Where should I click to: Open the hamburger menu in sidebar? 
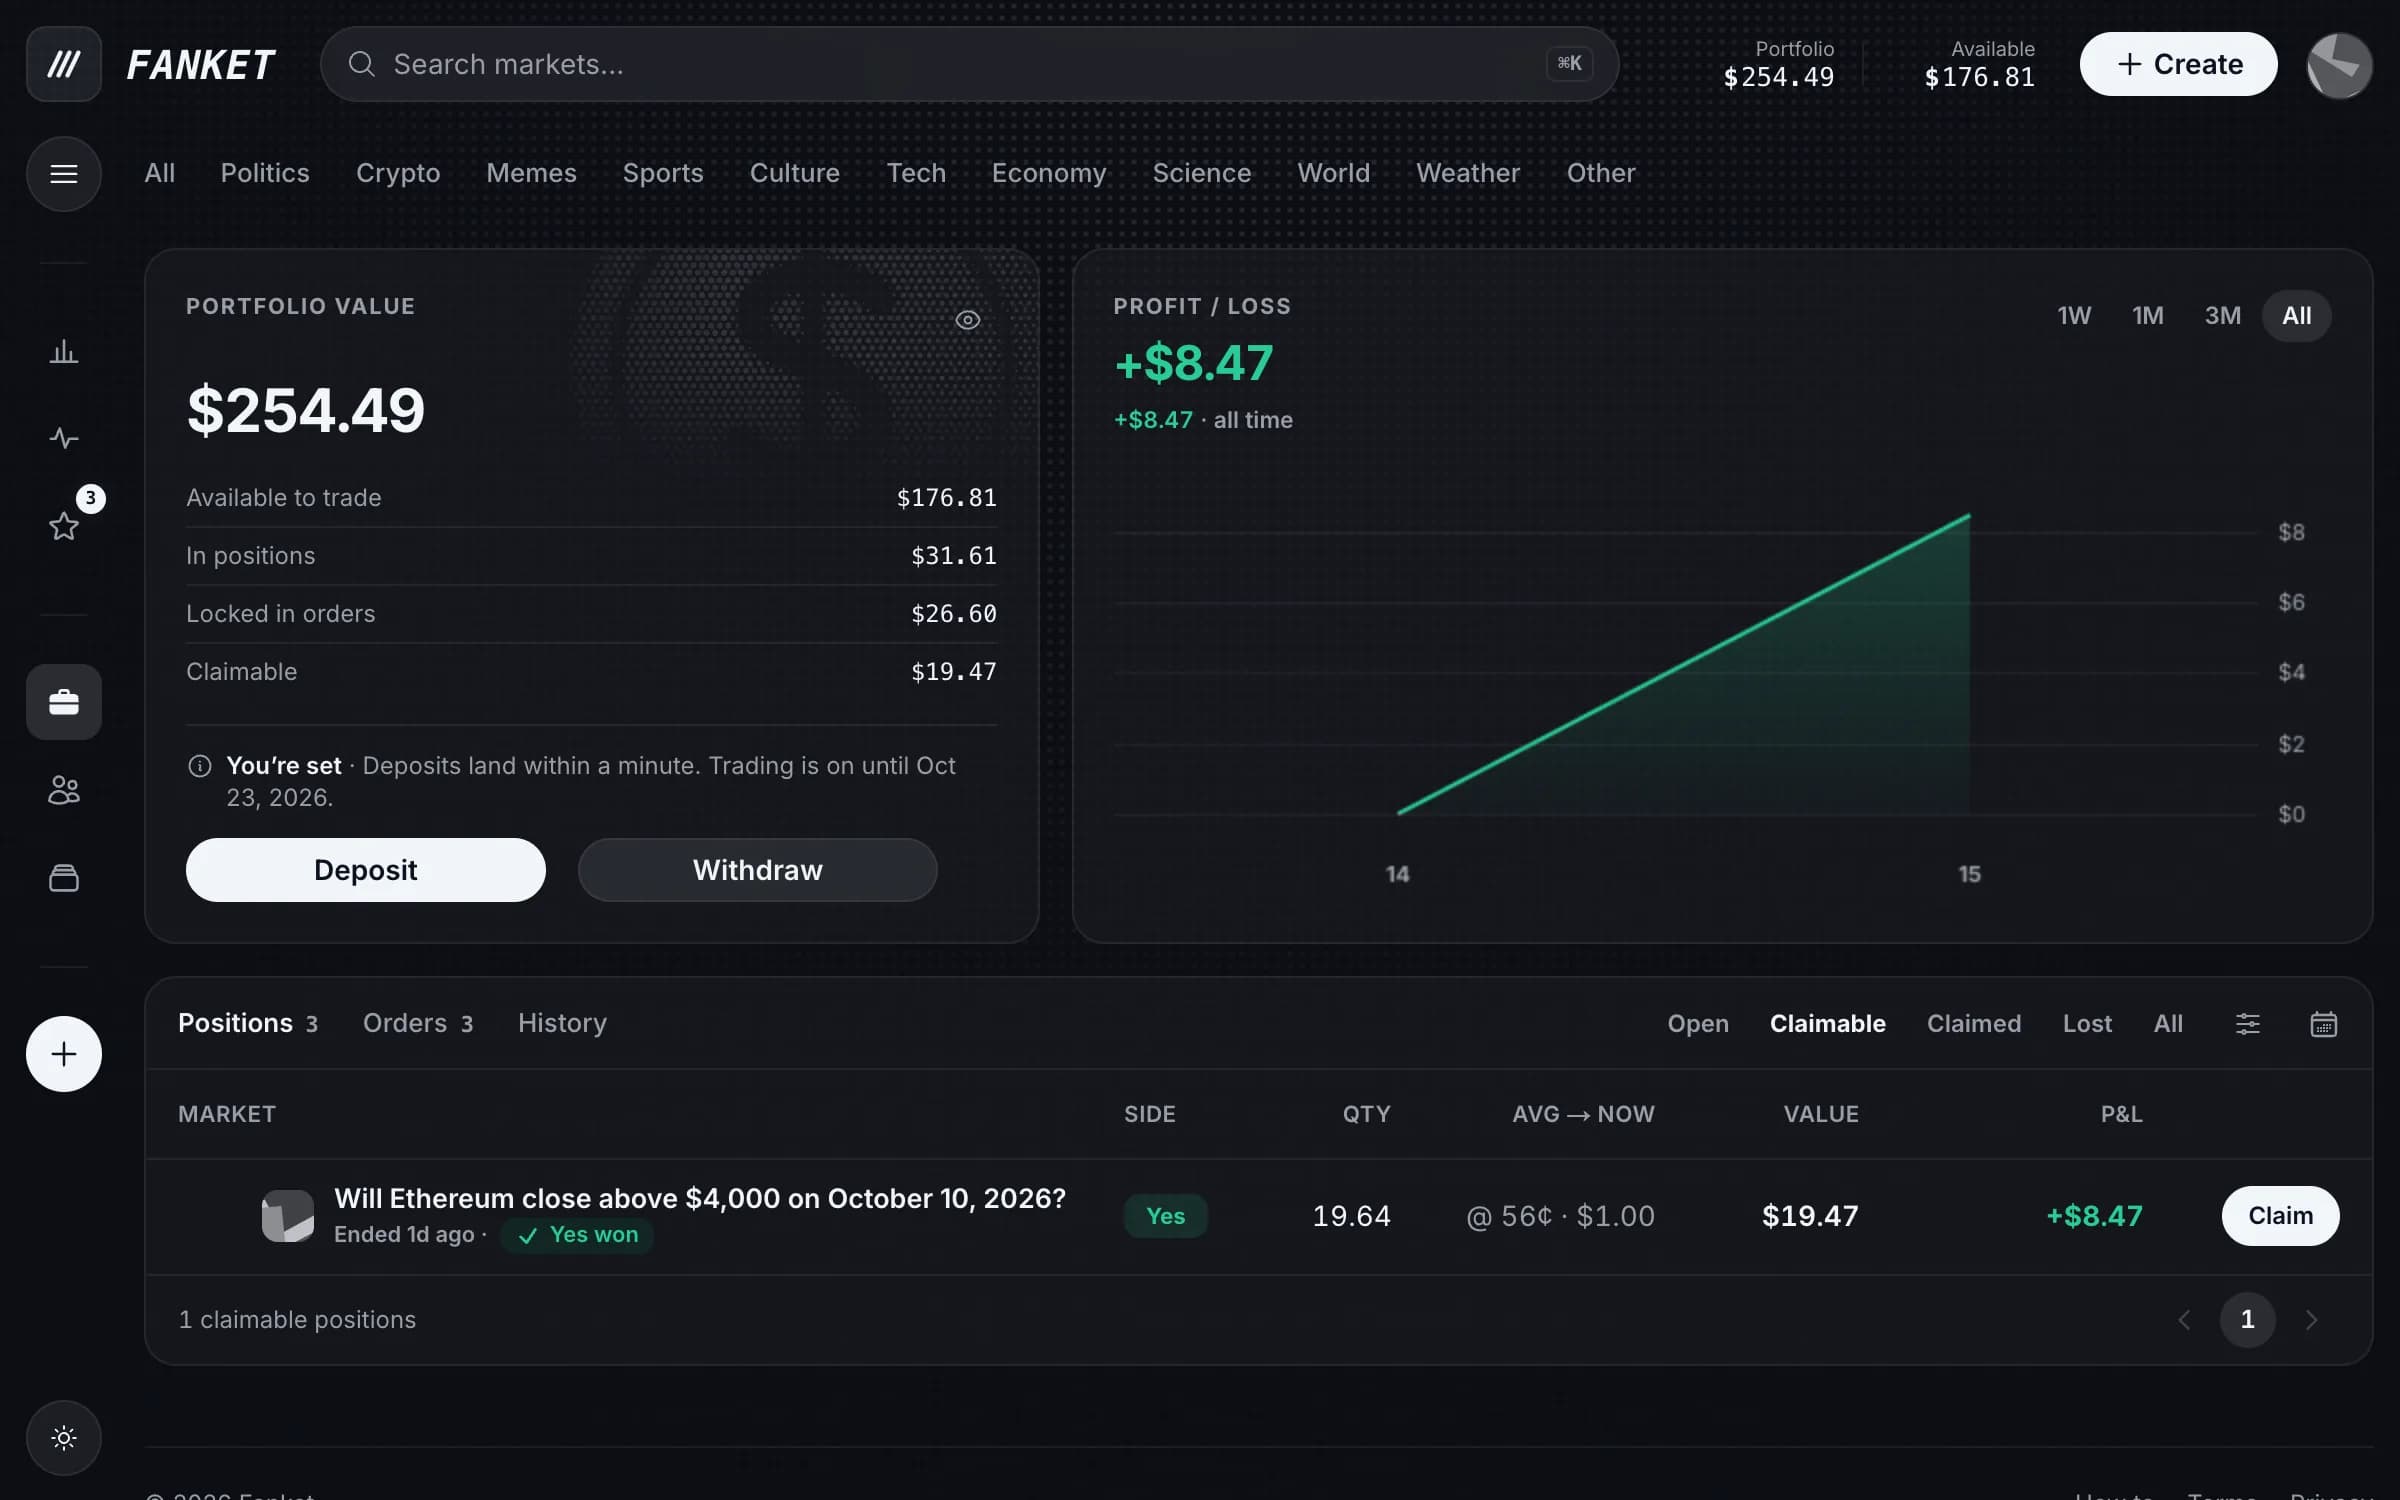[63, 174]
